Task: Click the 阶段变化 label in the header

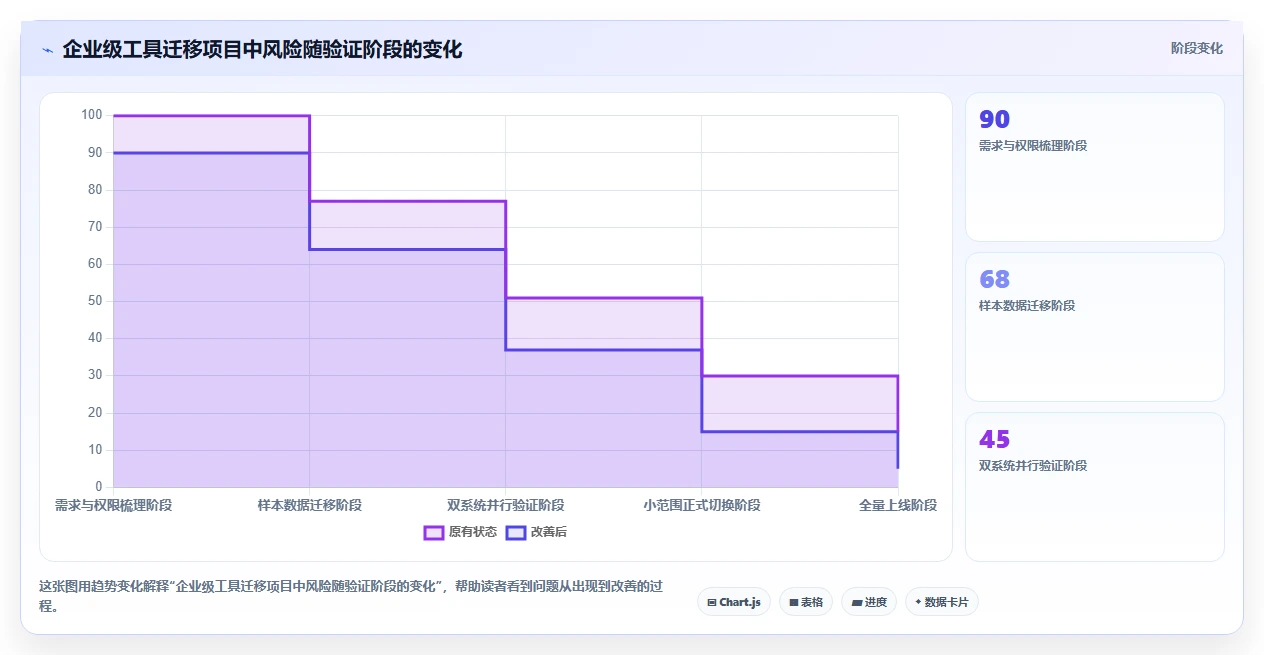Action: pyautogui.click(x=1197, y=48)
